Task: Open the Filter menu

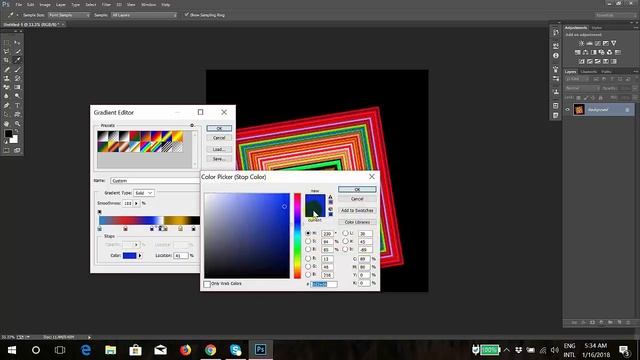Action: click(106, 4)
